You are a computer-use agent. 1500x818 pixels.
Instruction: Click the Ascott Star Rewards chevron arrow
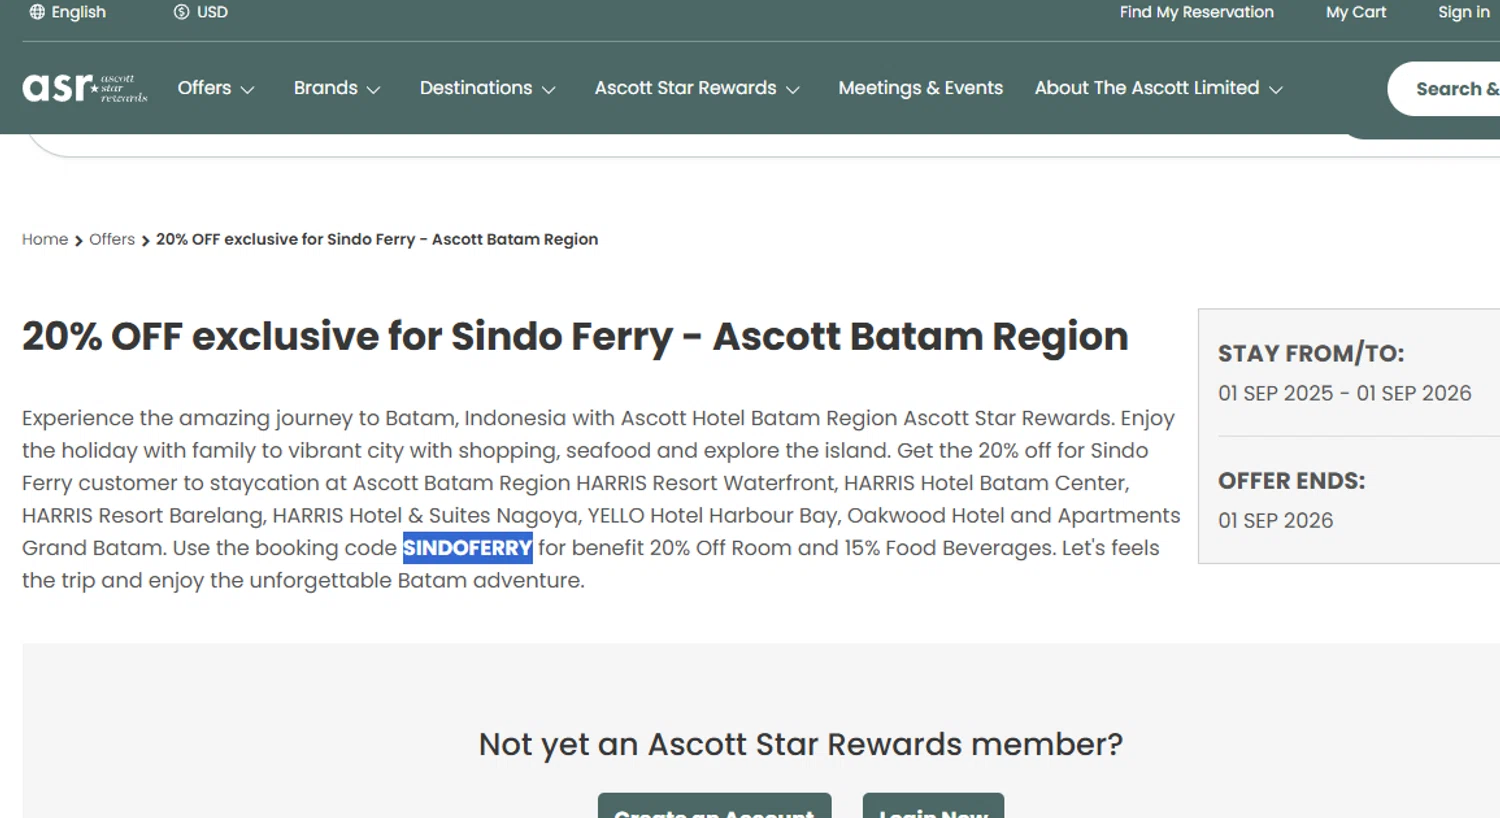click(x=793, y=90)
